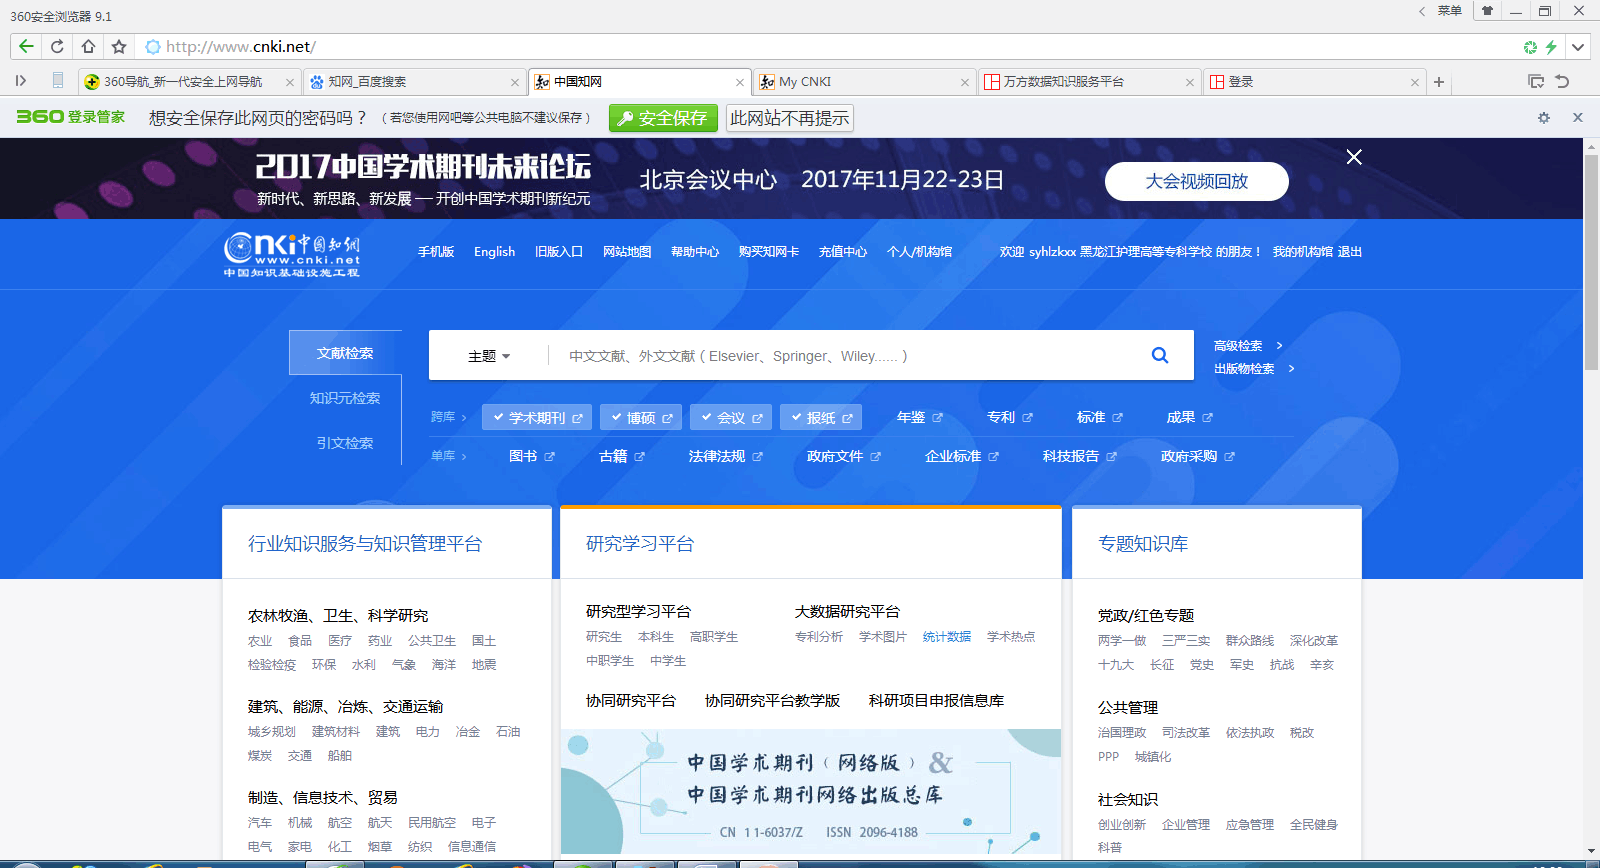Open a new tab with plus icon
1600x868 pixels.
click(x=1439, y=82)
